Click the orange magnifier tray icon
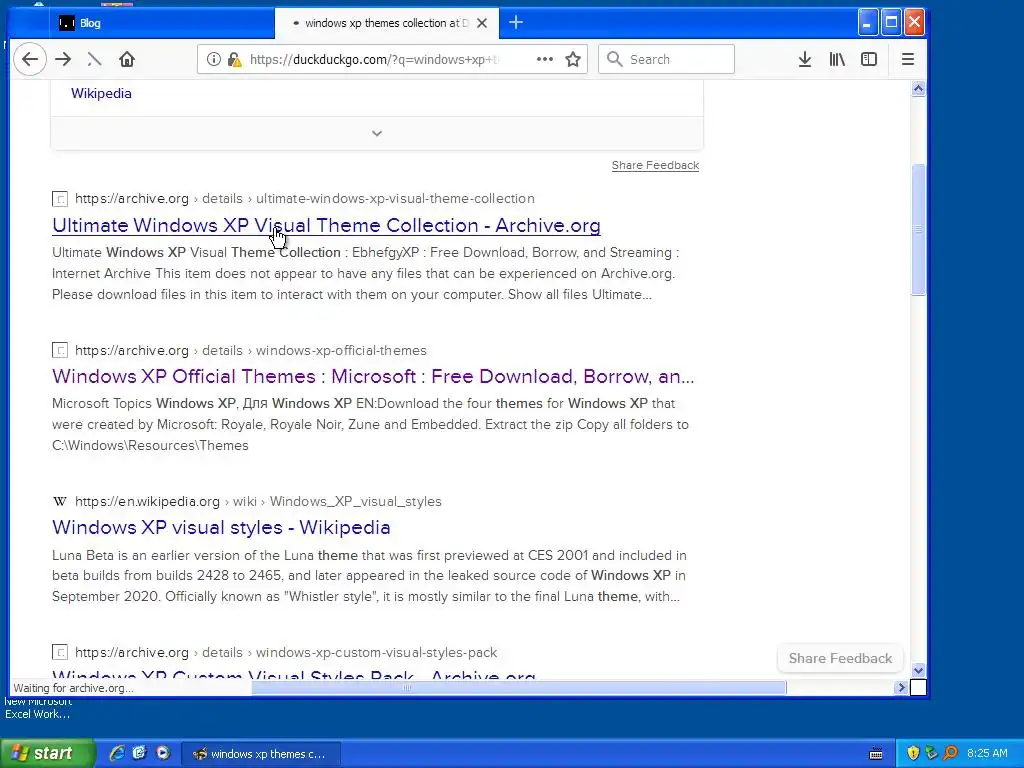The height and width of the screenshot is (768, 1024). pyautogui.click(x=950, y=753)
